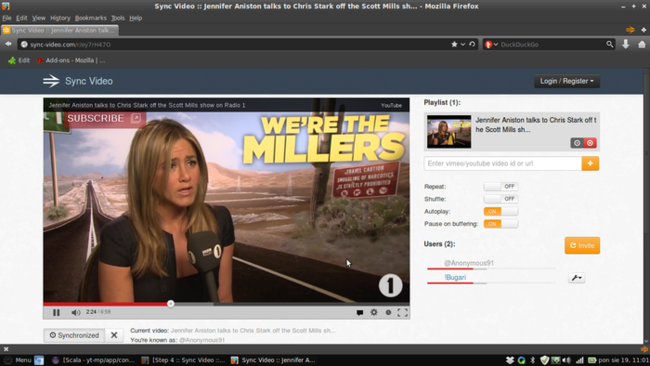Open the video player settings gear
The image size is (650, 366).
tap(374, 312)
